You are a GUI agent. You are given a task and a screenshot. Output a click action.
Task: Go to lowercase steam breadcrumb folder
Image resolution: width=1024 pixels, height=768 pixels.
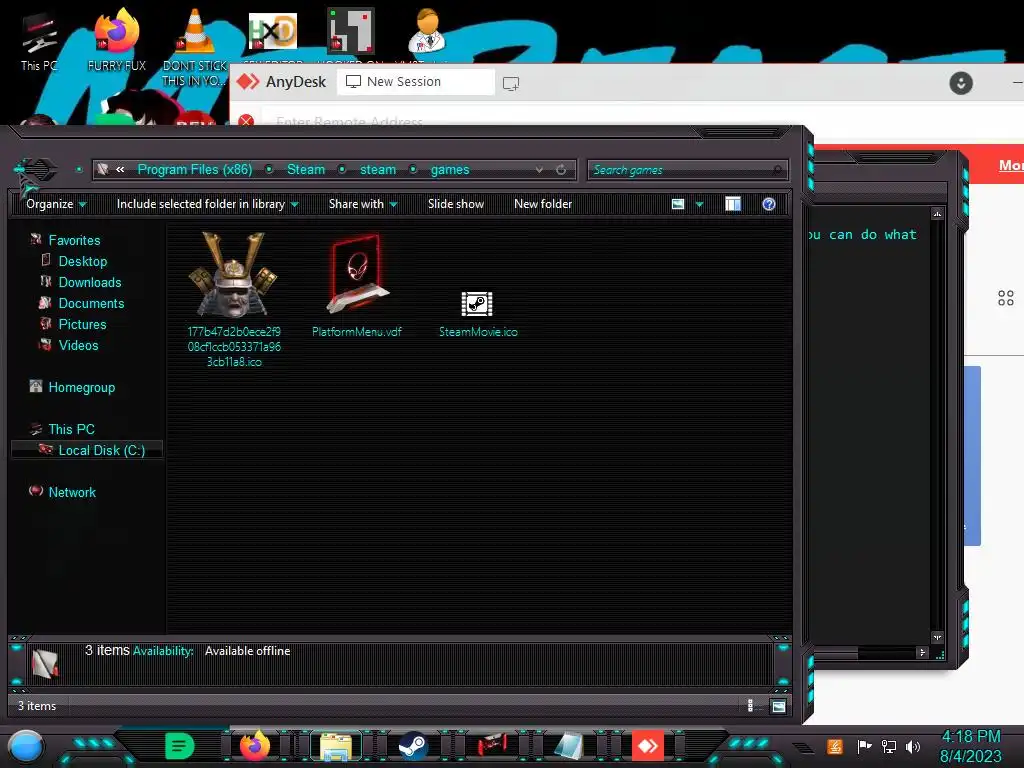[377, 170]
